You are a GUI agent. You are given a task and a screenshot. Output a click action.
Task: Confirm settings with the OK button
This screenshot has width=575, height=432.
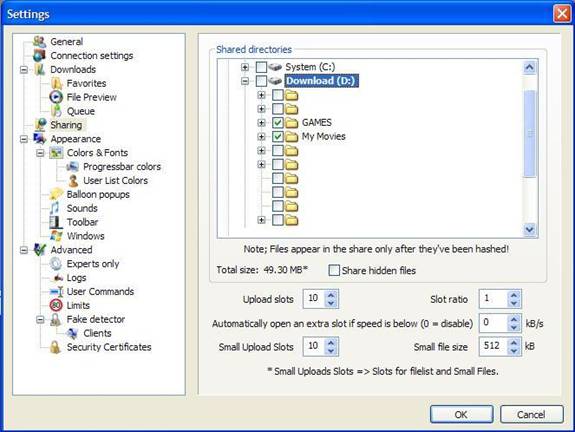pos(461,414)
